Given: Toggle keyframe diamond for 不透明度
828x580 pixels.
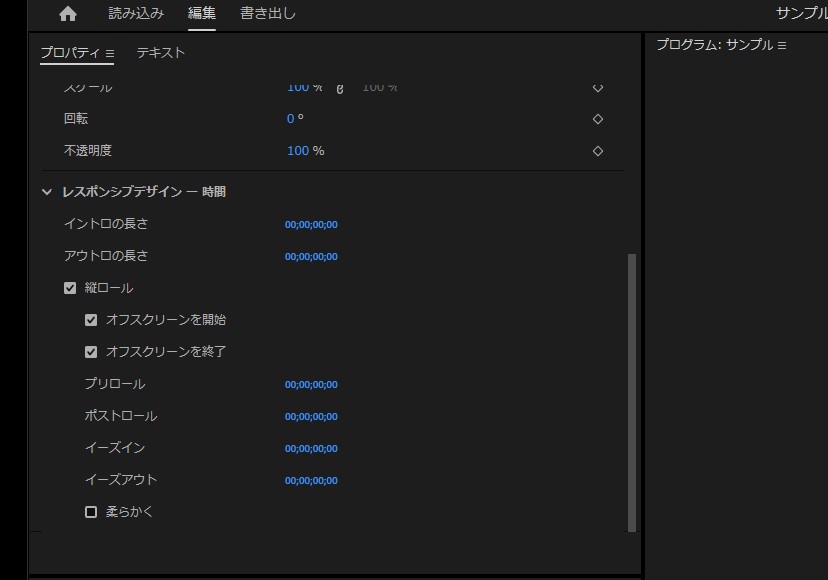Looking at the screenshot, I should click(598, 151).
